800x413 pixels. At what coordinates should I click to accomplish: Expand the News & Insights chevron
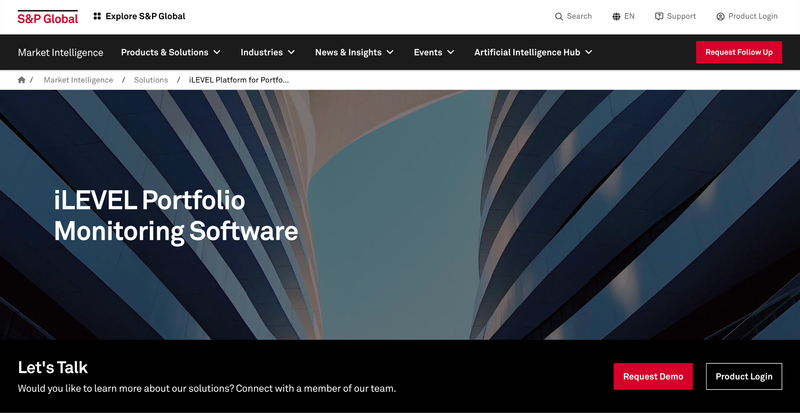390,52
